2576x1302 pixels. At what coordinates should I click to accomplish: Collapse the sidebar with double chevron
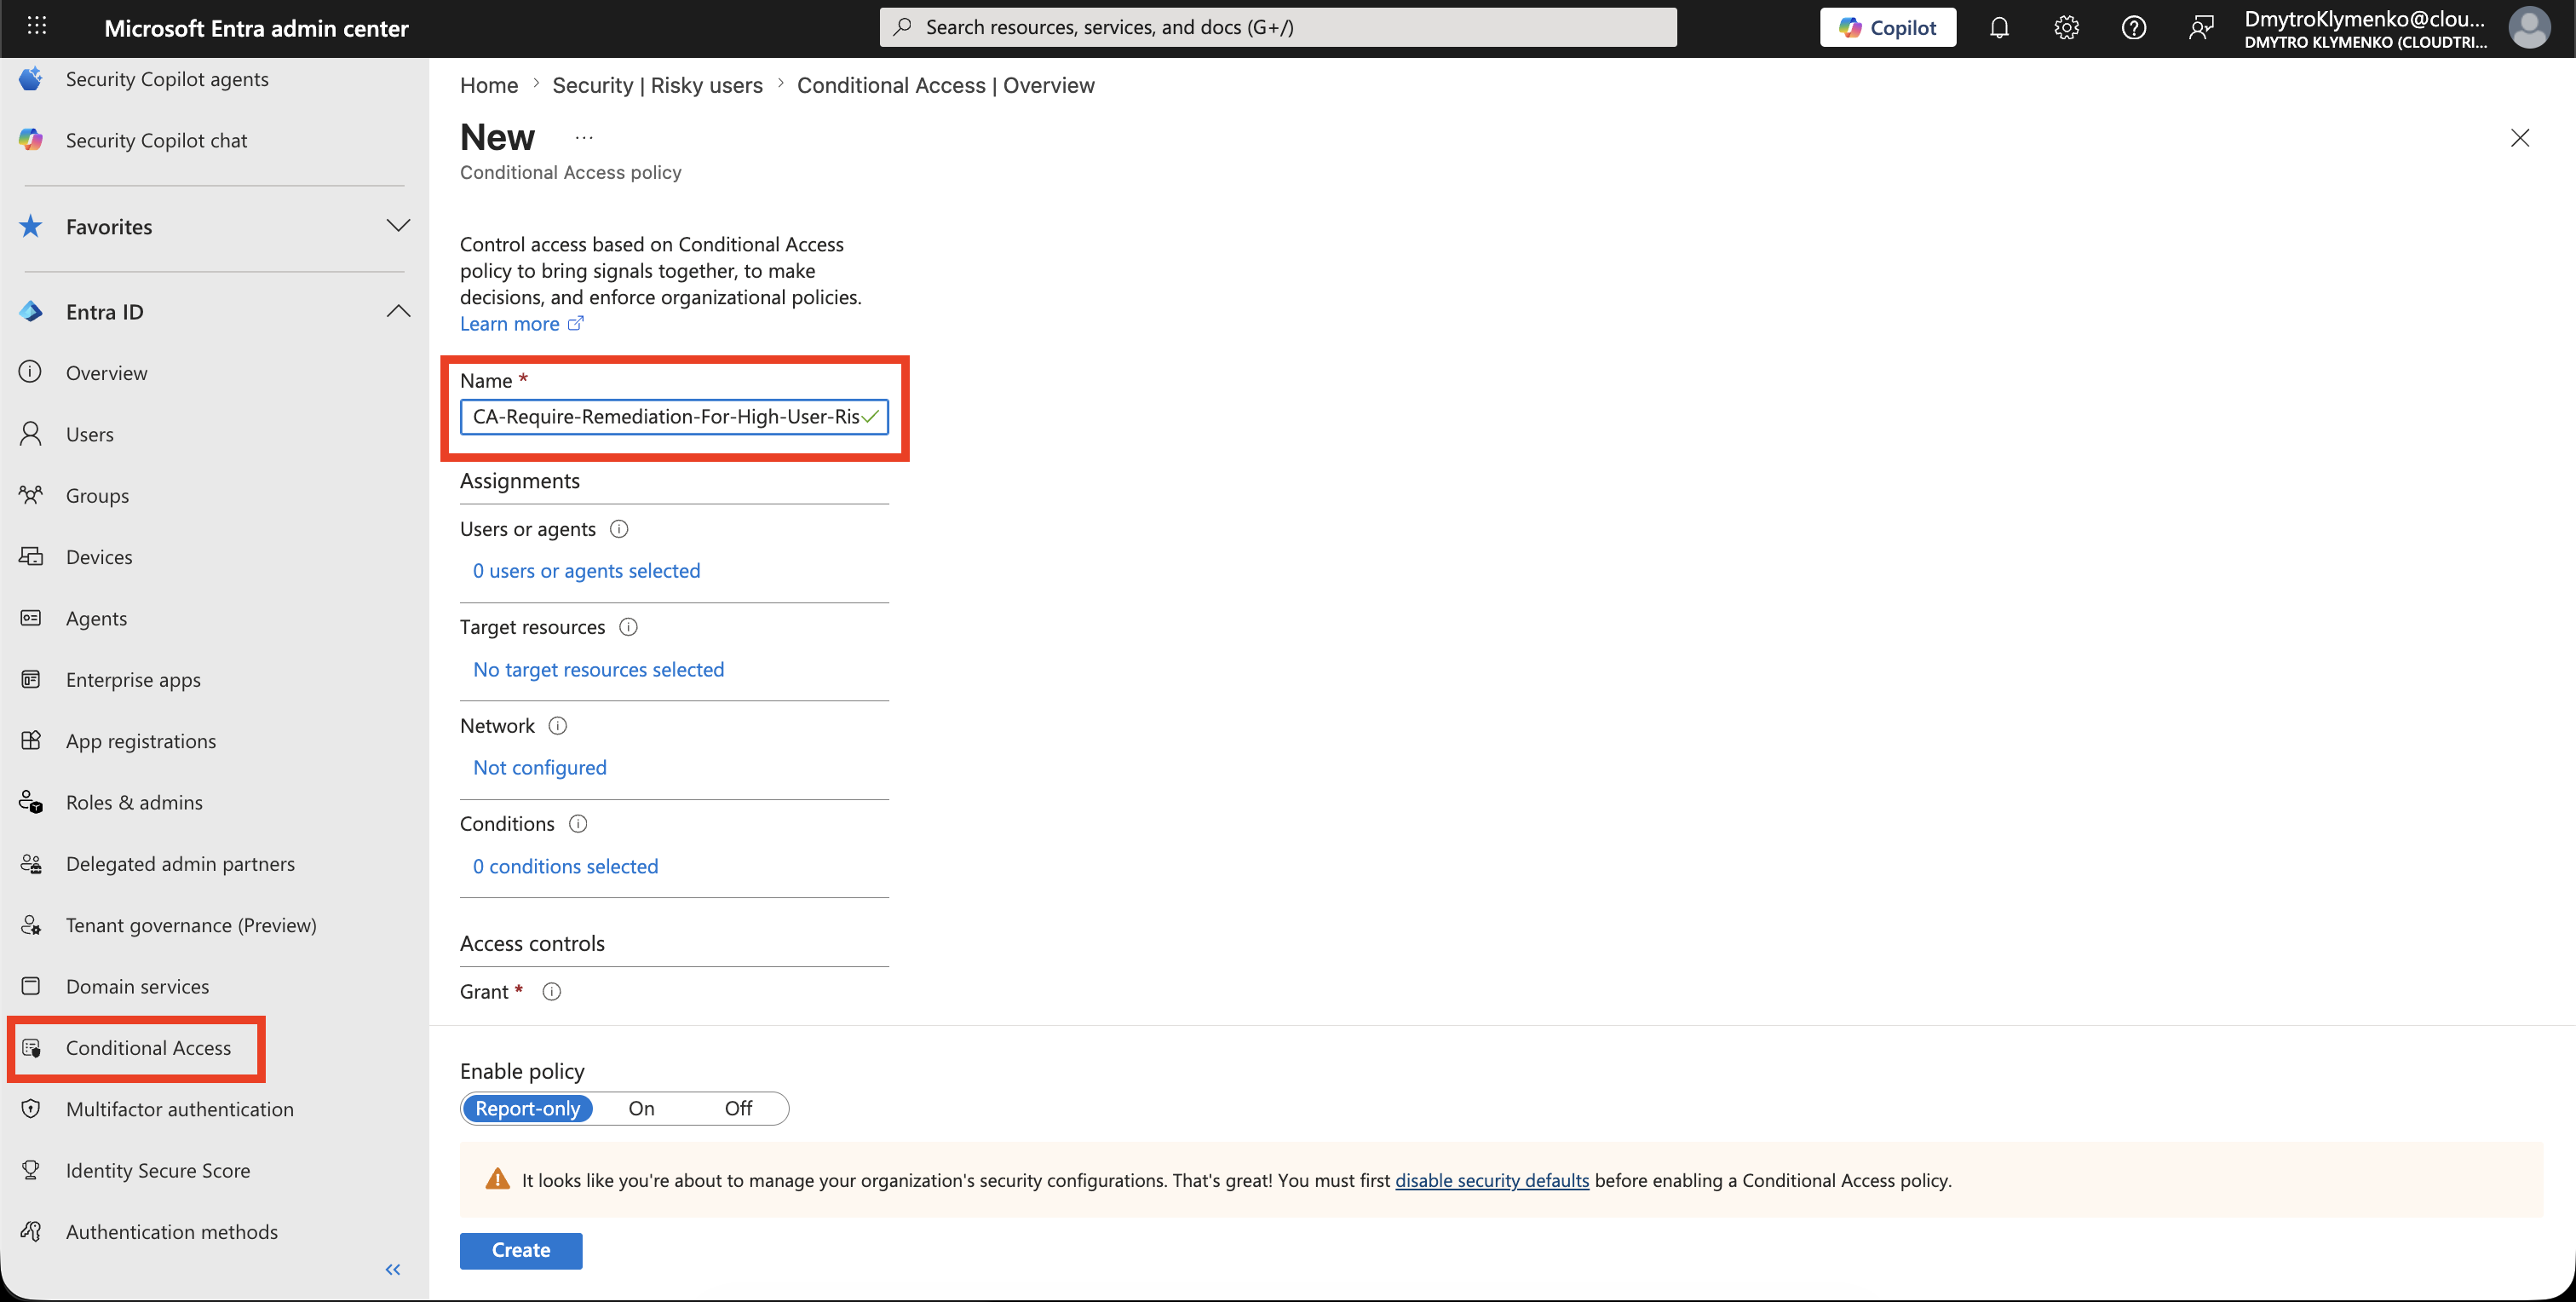393,1270
